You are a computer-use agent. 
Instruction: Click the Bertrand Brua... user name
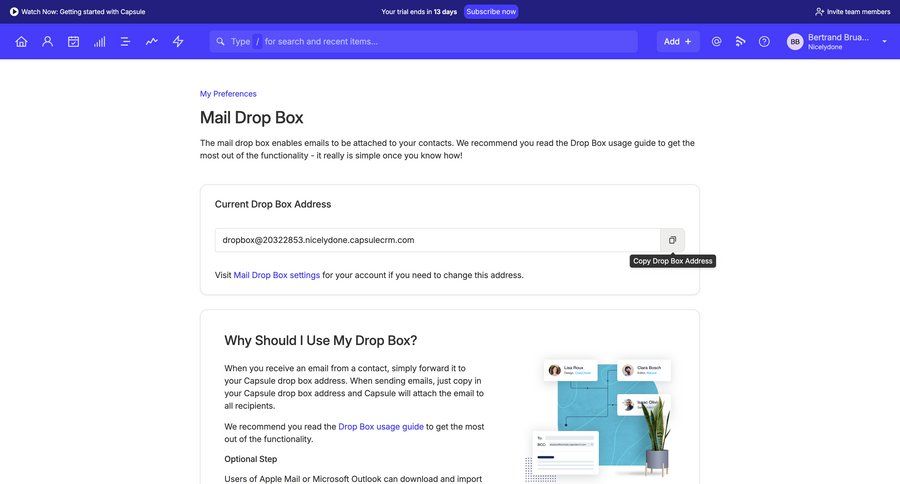point(838,37)
